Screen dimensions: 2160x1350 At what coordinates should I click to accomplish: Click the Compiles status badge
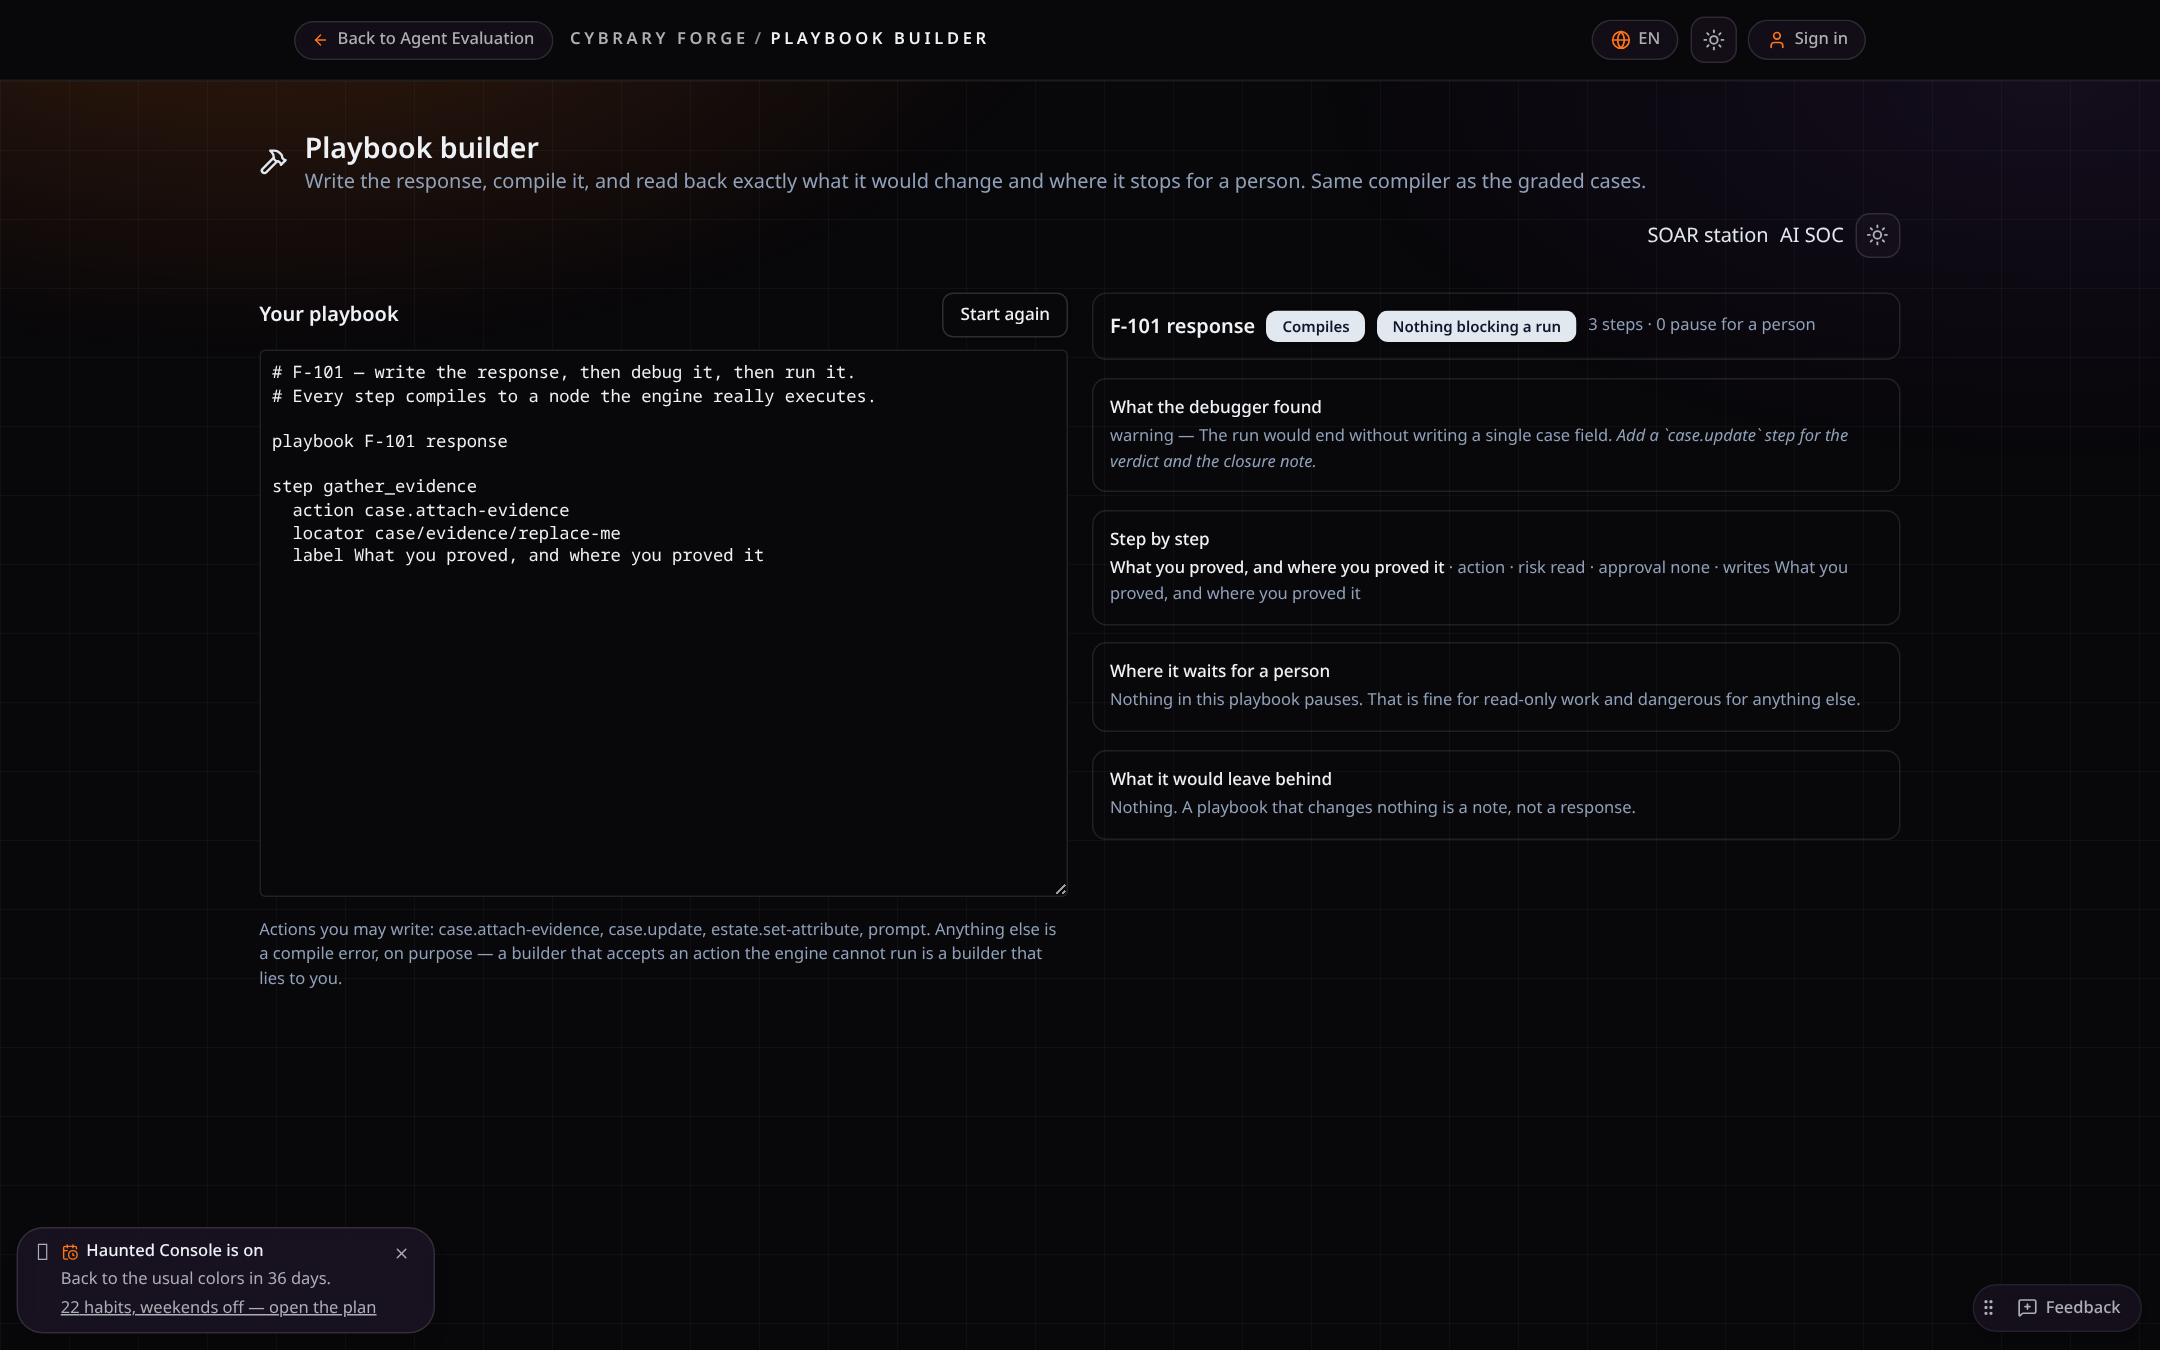[1315, 326]
